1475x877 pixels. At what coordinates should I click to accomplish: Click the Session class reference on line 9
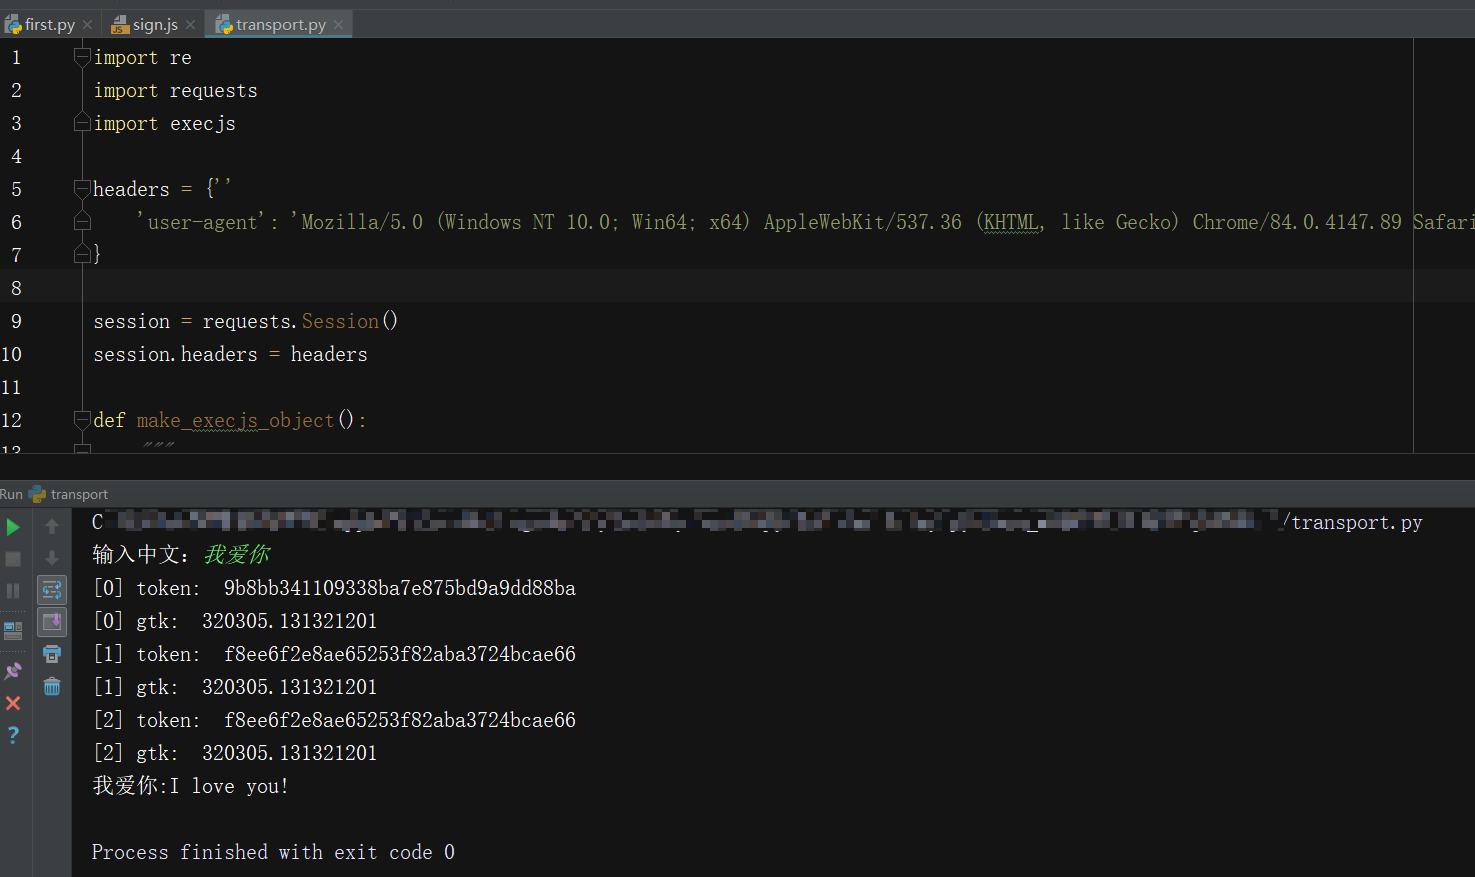point(340,321)
